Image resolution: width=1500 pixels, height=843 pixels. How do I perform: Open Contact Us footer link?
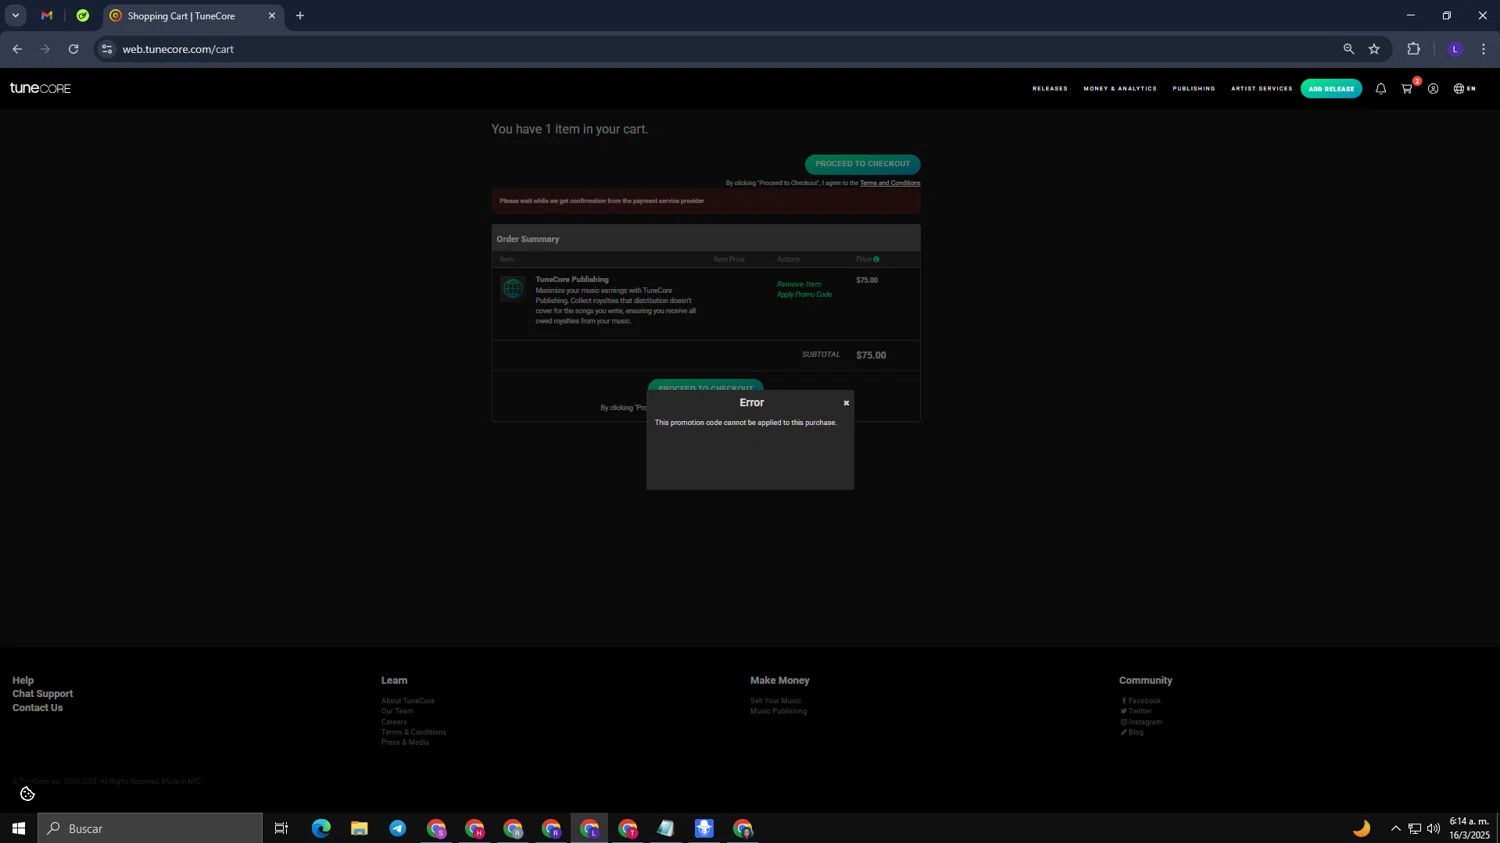37,708
